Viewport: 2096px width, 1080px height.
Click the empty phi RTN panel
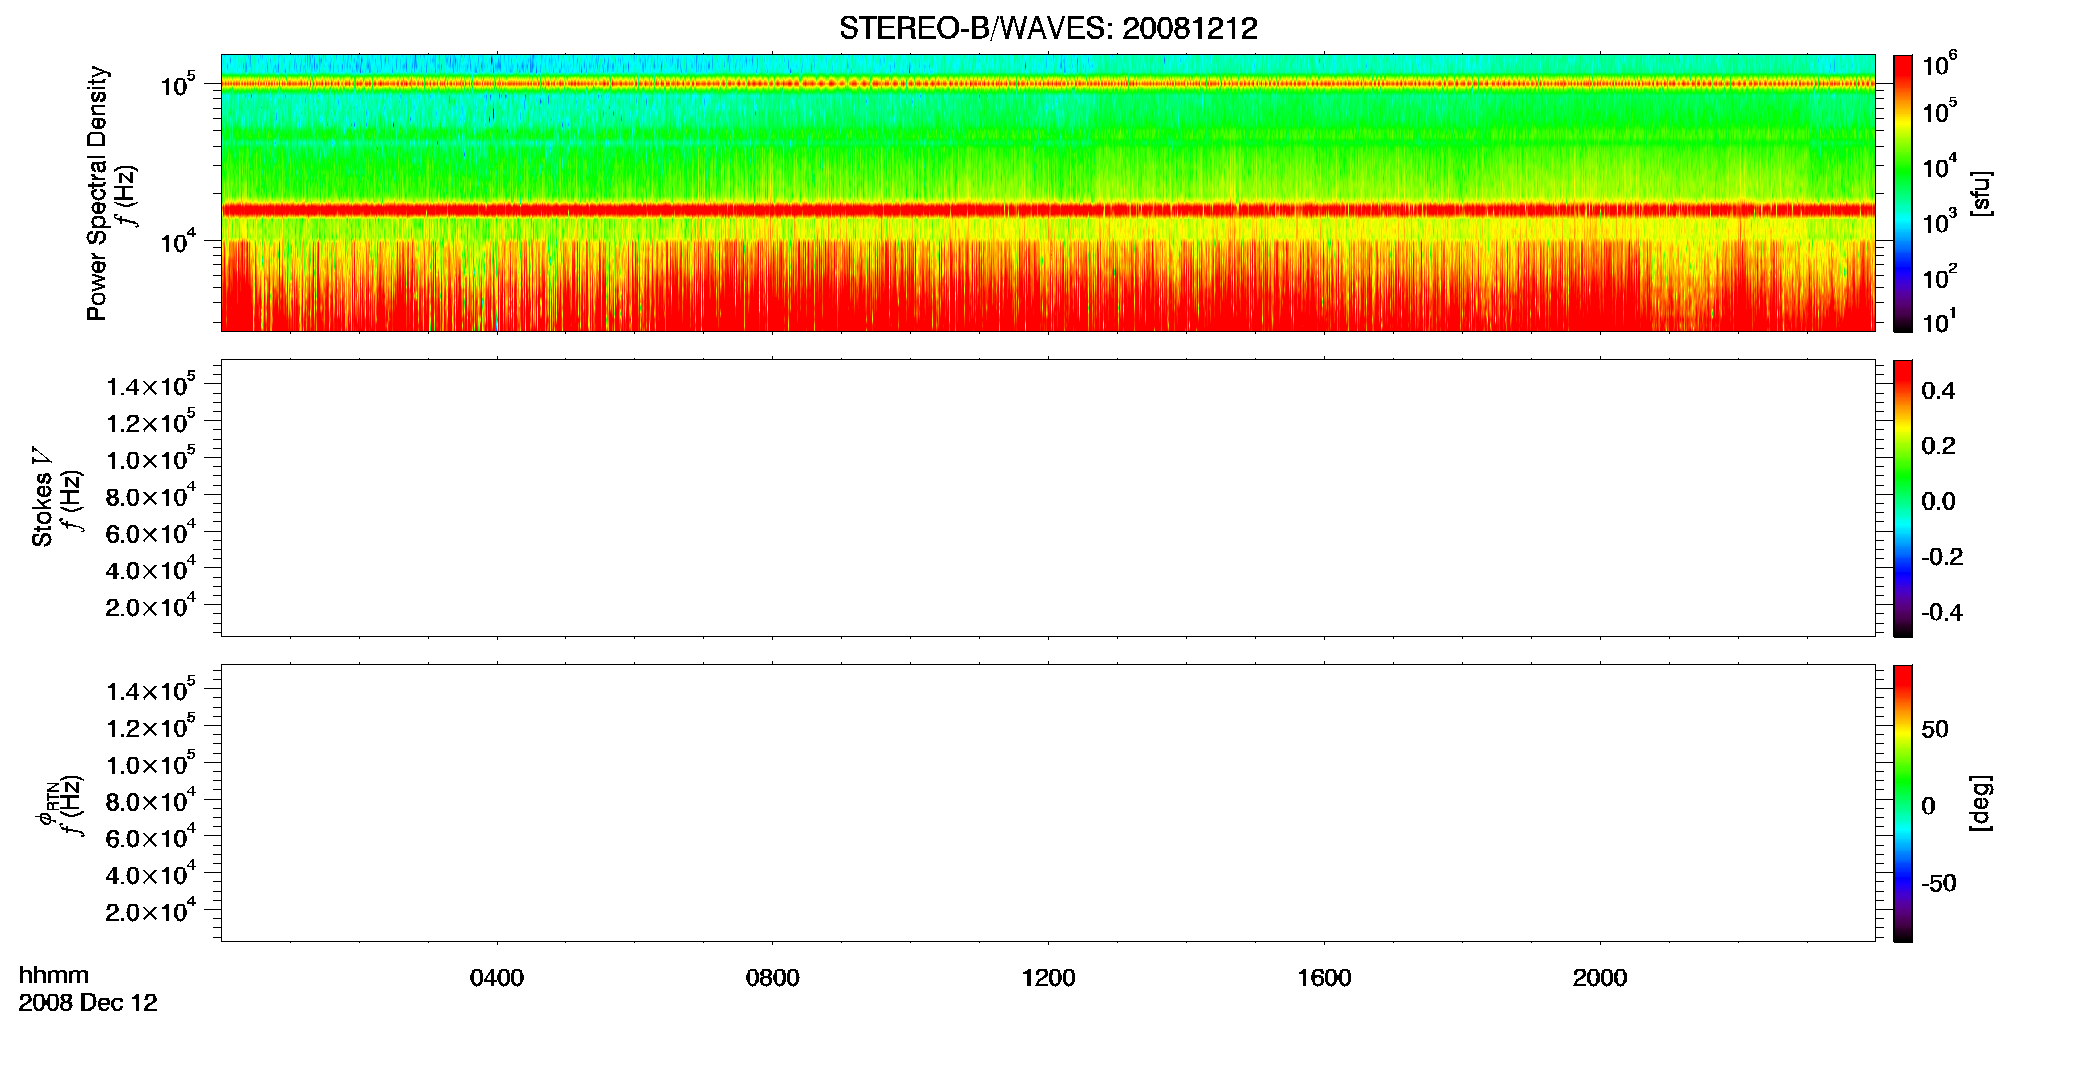[1048, 803]
